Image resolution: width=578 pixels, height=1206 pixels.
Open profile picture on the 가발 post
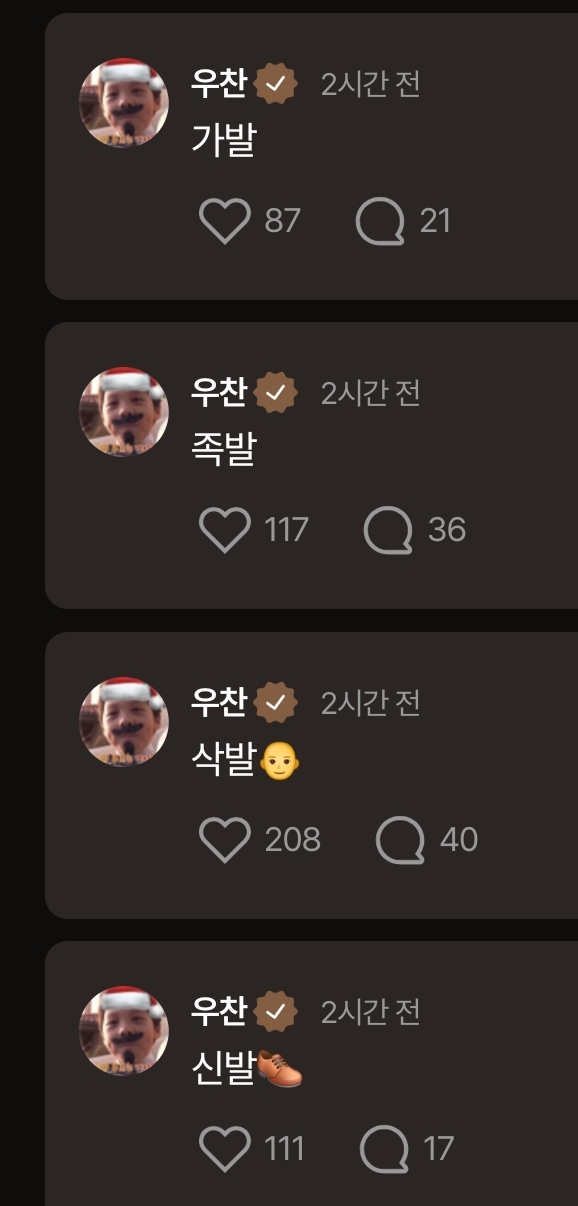pyautogui.click(x=124, y=103)
